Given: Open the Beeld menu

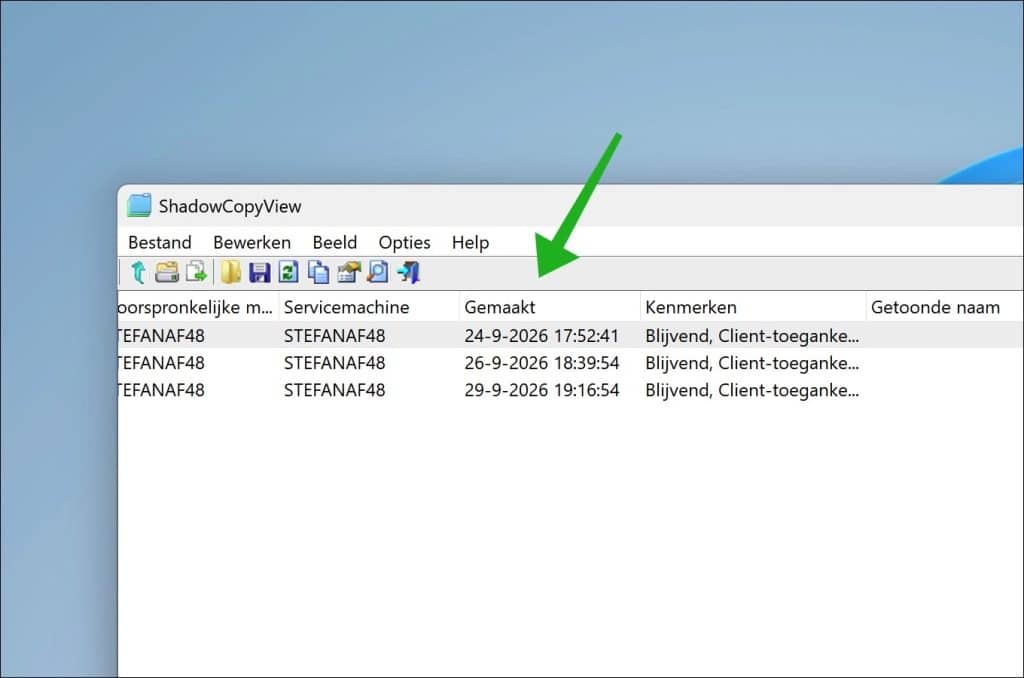Looking at the screenshot, I should click(335, 242).
